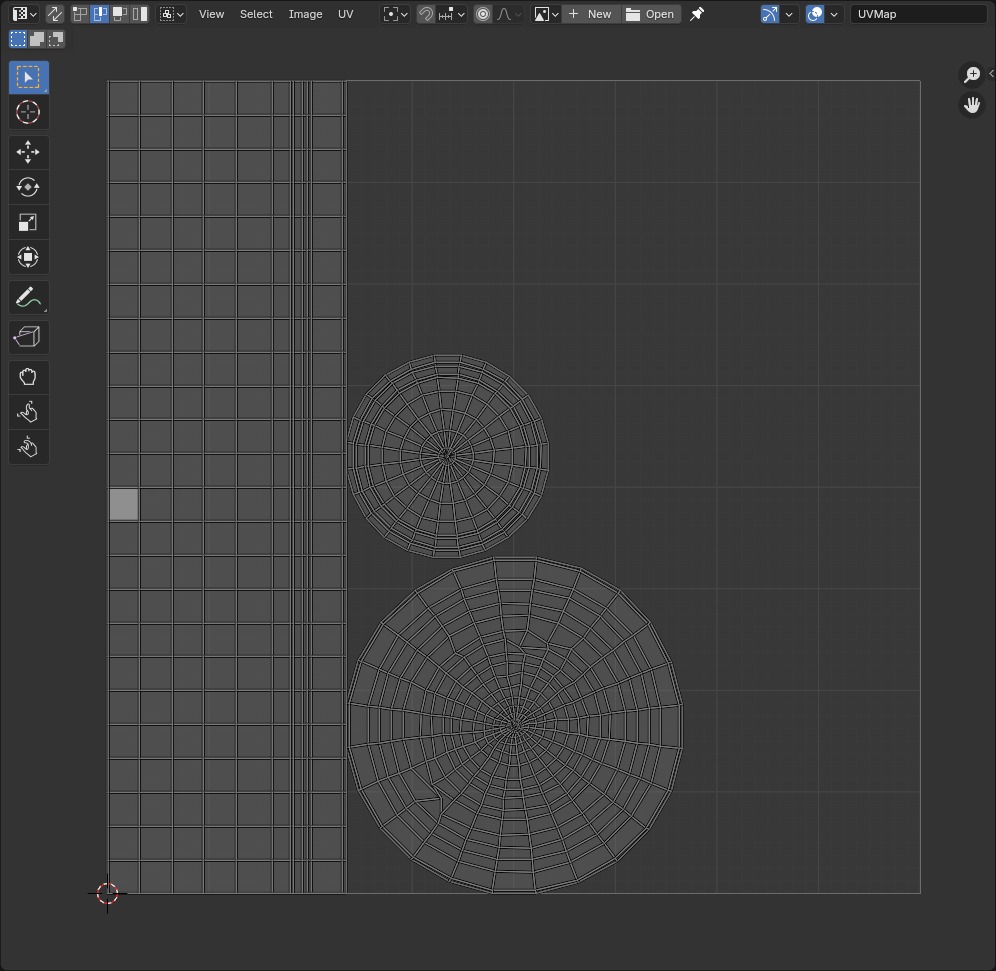Image resolution: width=996 pixels, height=971 pixels.
Task: Open gizmo options dropdown arrow
Action: point(789,14)
